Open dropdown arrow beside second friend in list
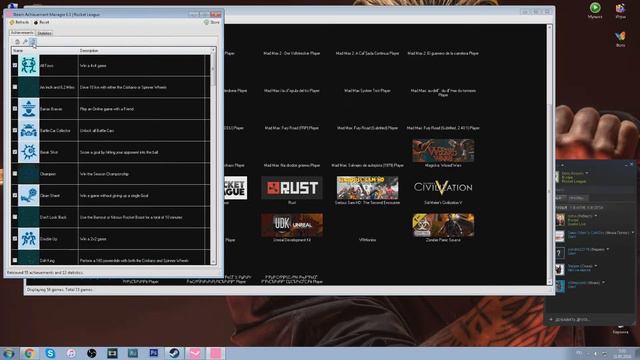 tap(633, 233)
